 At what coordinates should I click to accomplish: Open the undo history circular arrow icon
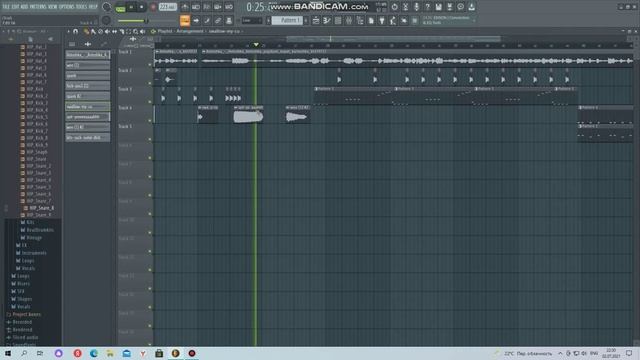click(x=394, y=7)
